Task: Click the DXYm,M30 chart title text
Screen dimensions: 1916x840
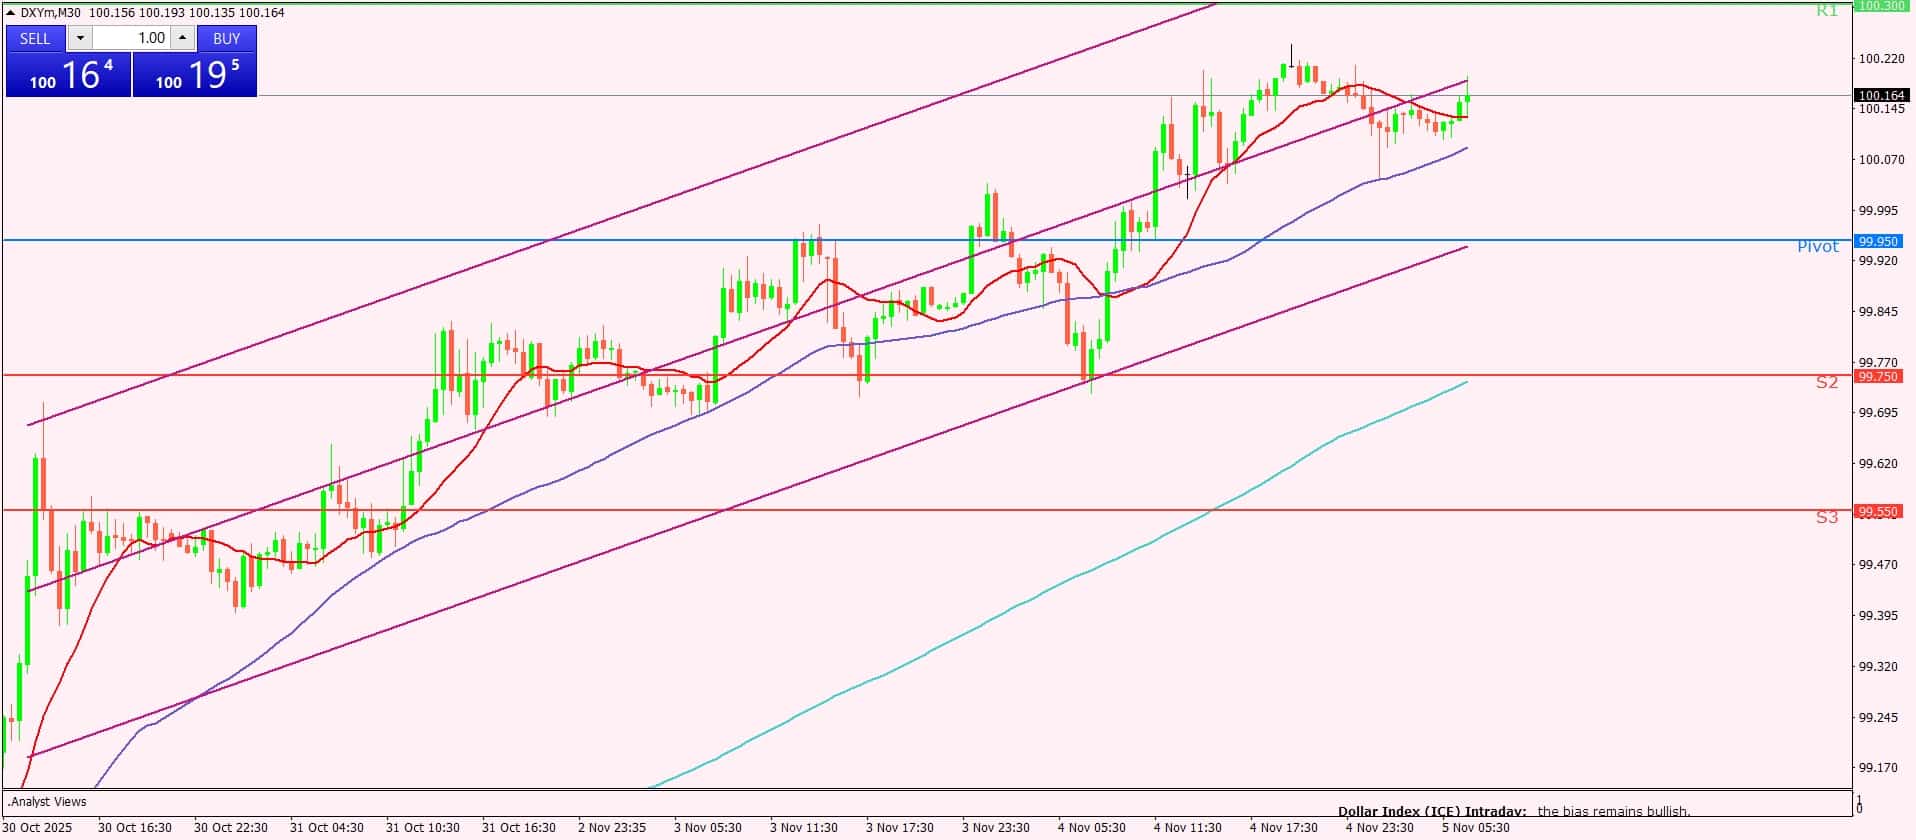Action: [x=51, y=13]
